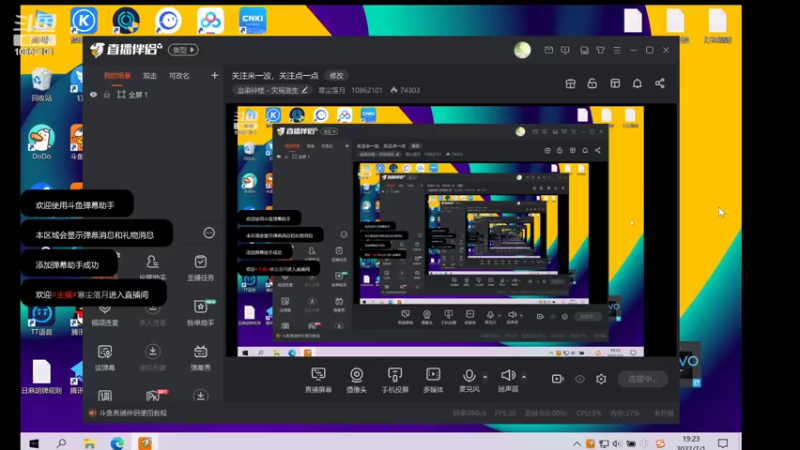Open the taskbar notification center
The height and width of the screenshot is (450, 800).
pos(722,443)
